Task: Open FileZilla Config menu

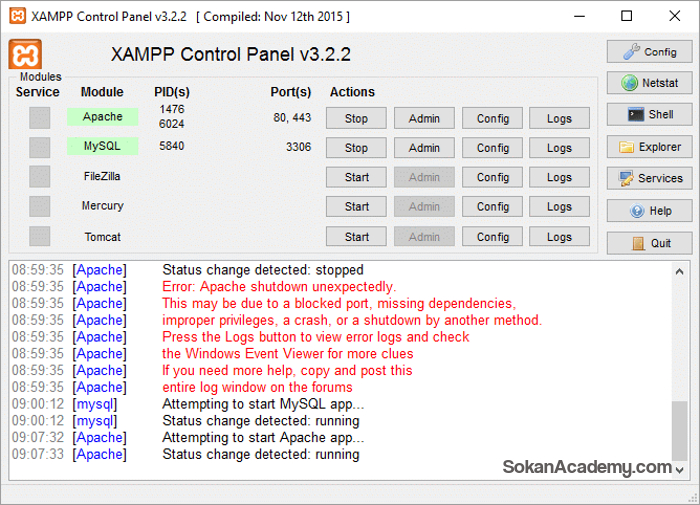Action: [x=492, y=177]
